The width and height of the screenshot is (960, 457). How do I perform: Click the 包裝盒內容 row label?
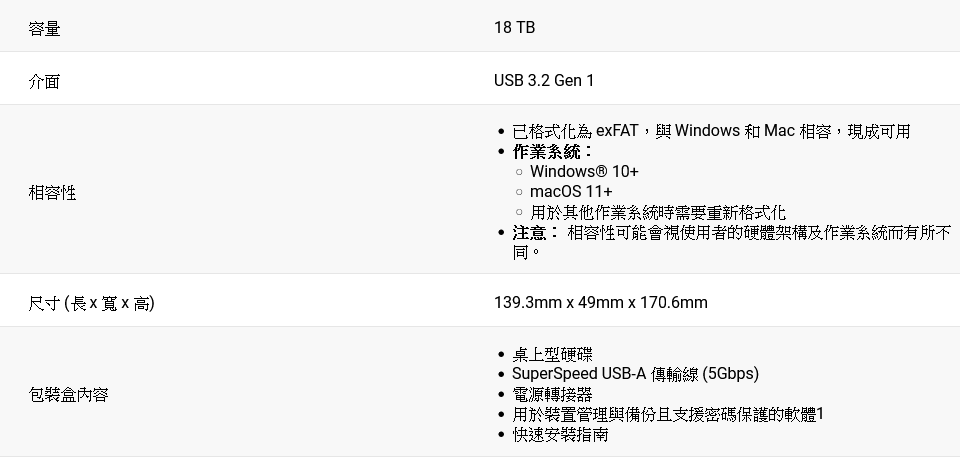(68, 395)
